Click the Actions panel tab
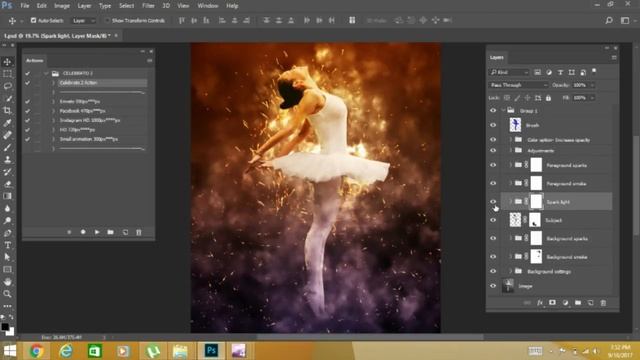The width and height of the screenshot is (640, 360). click(x=35, y=60)
